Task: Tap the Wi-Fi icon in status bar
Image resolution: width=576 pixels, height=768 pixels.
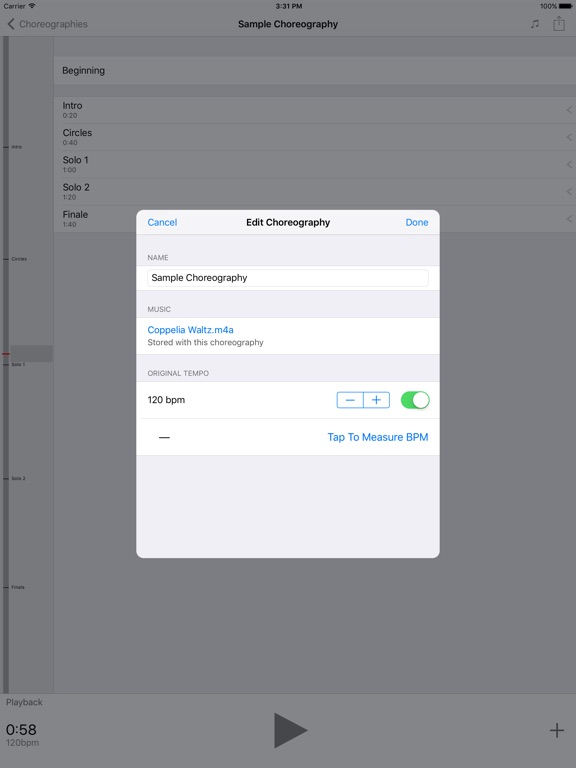Action: pos(32,6)
